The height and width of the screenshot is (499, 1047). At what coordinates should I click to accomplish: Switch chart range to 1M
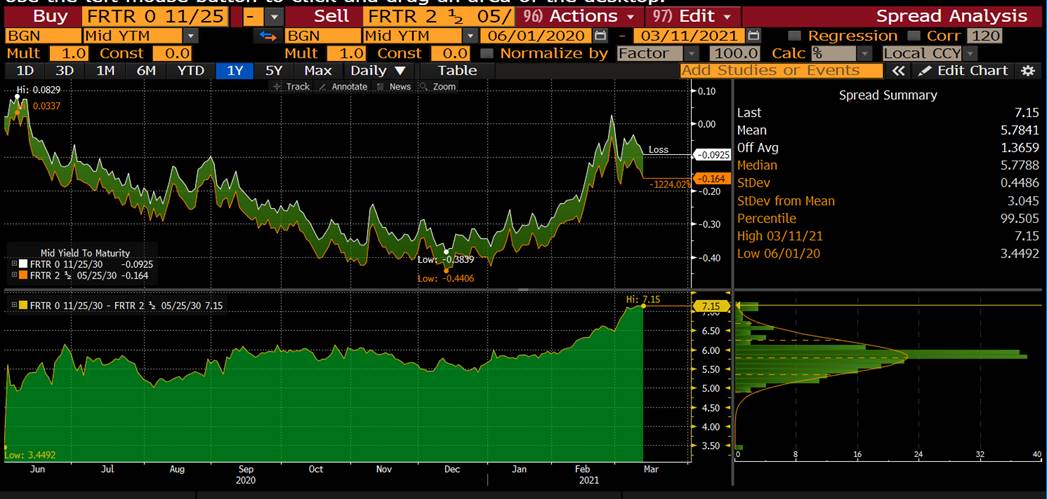[105, 70]
